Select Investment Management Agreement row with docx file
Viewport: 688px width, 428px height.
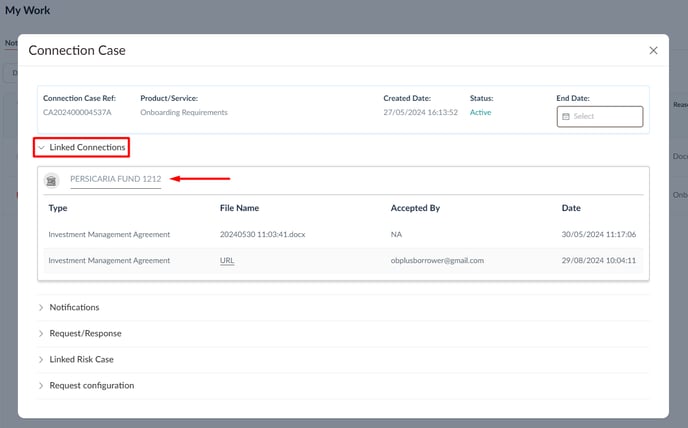click(343, 234)
